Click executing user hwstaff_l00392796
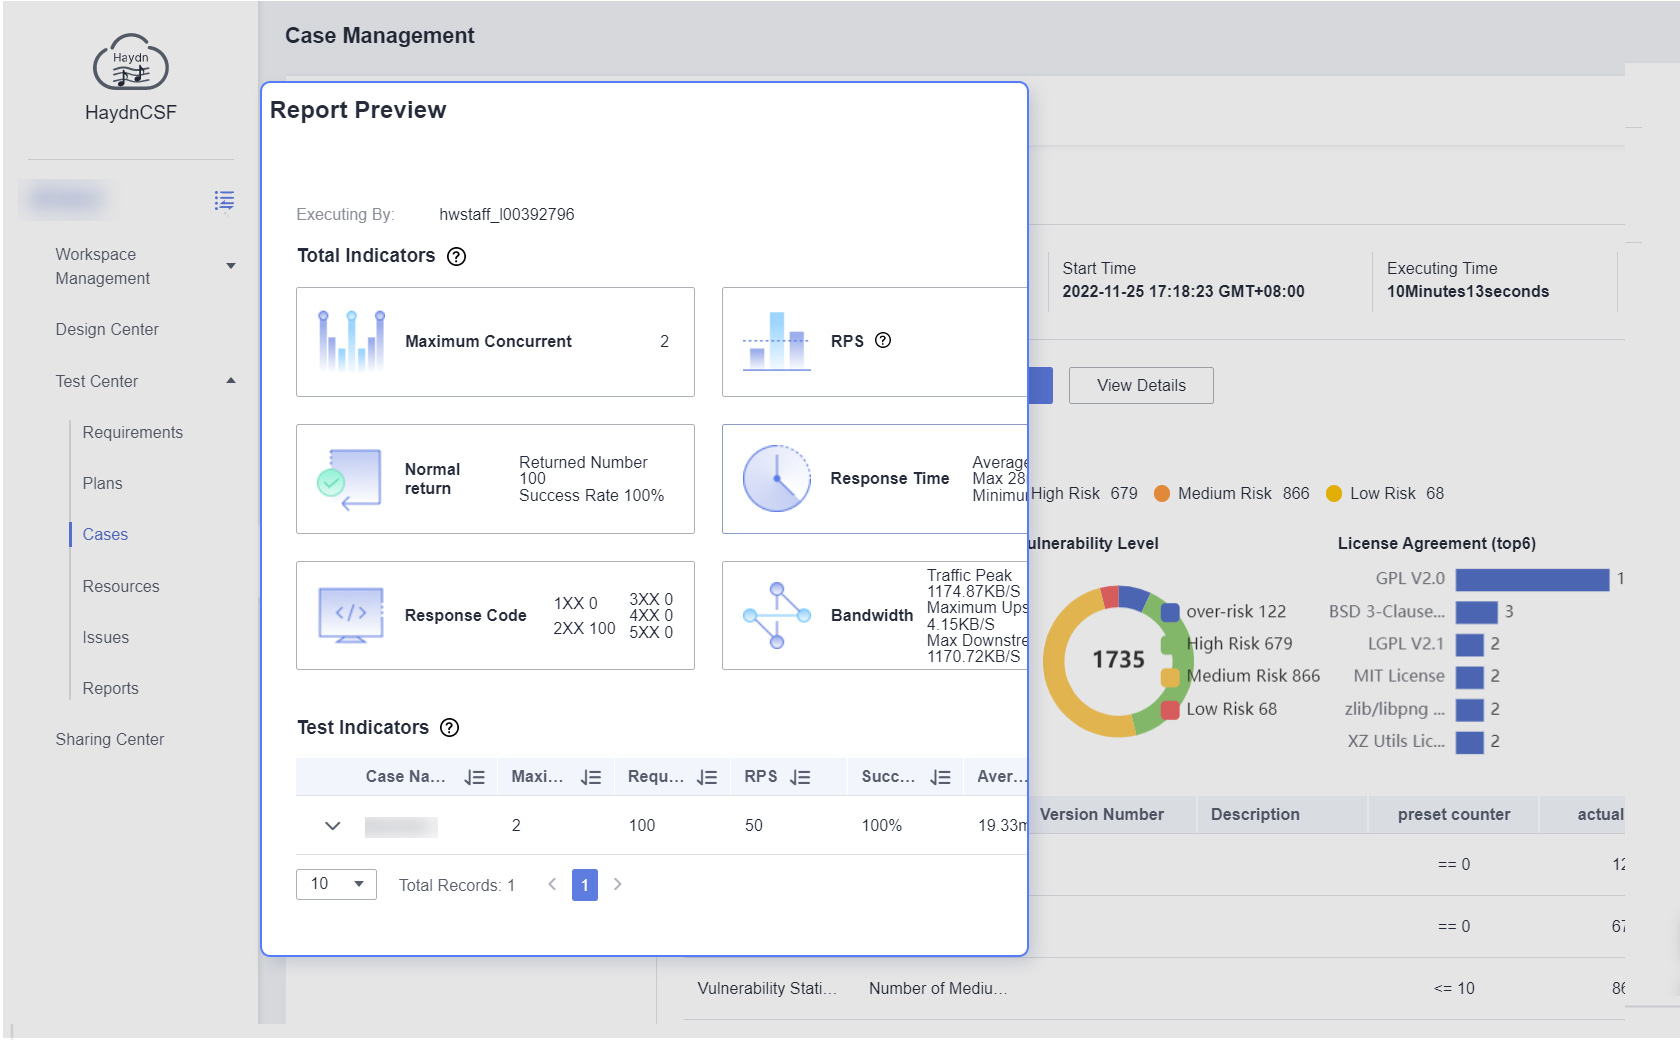This screenshot has width=1680, height=1040. pos(507,215)
